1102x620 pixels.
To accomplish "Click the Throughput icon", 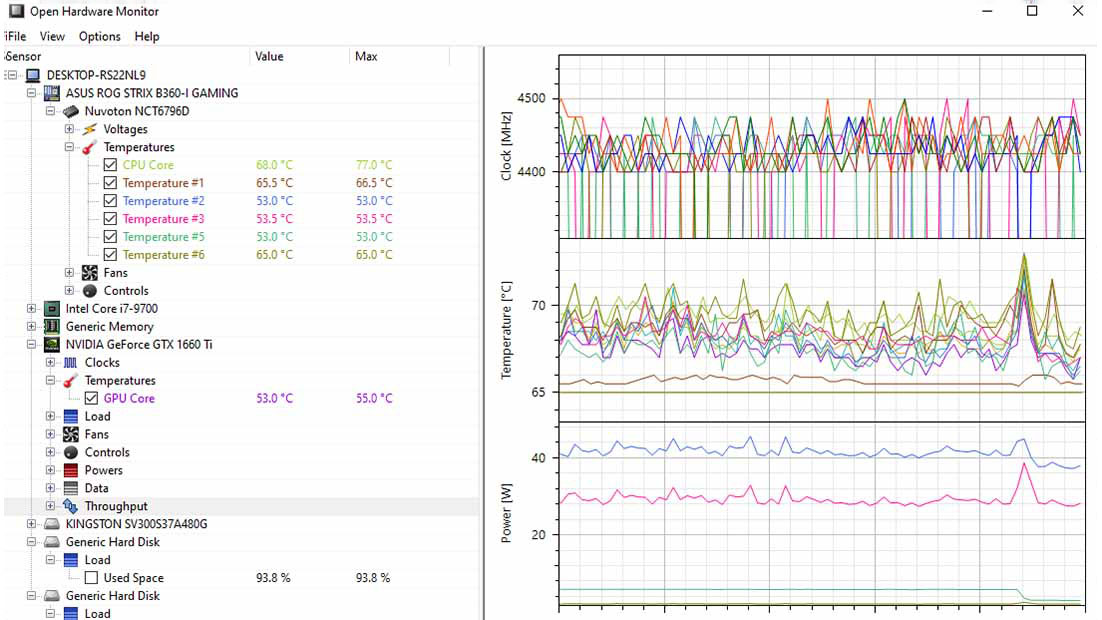I will tap(71, 507).
